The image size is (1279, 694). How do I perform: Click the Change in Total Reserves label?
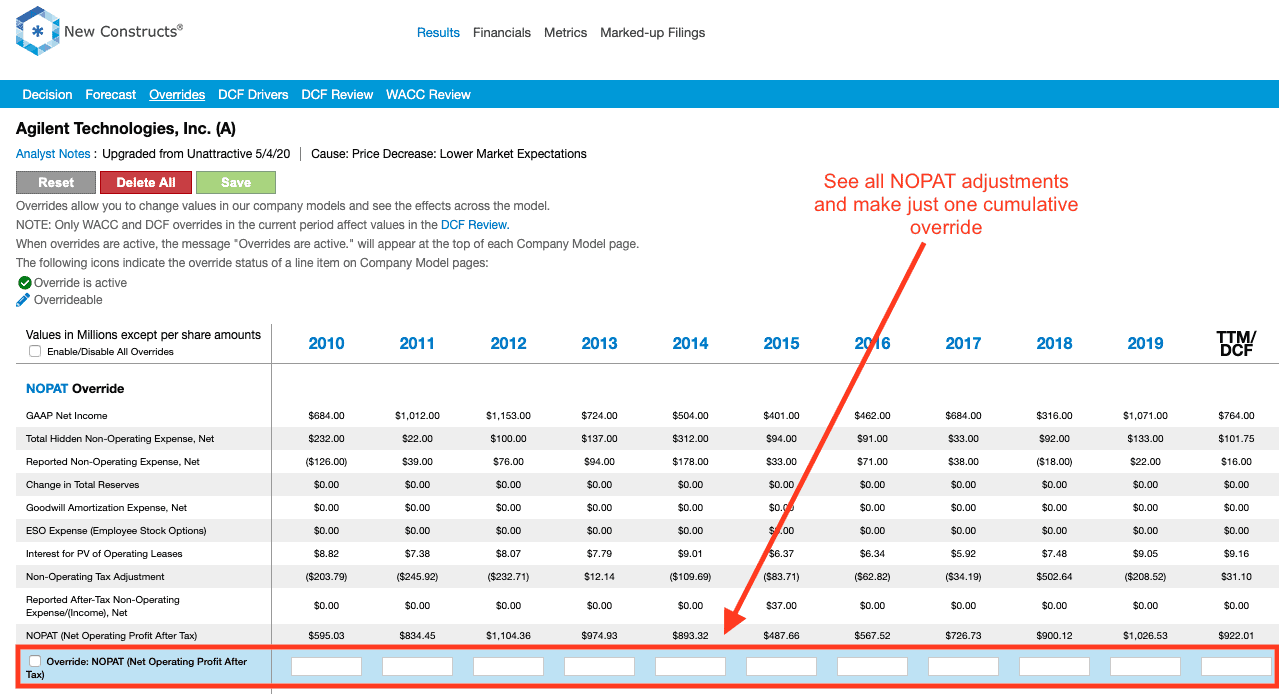83,485
